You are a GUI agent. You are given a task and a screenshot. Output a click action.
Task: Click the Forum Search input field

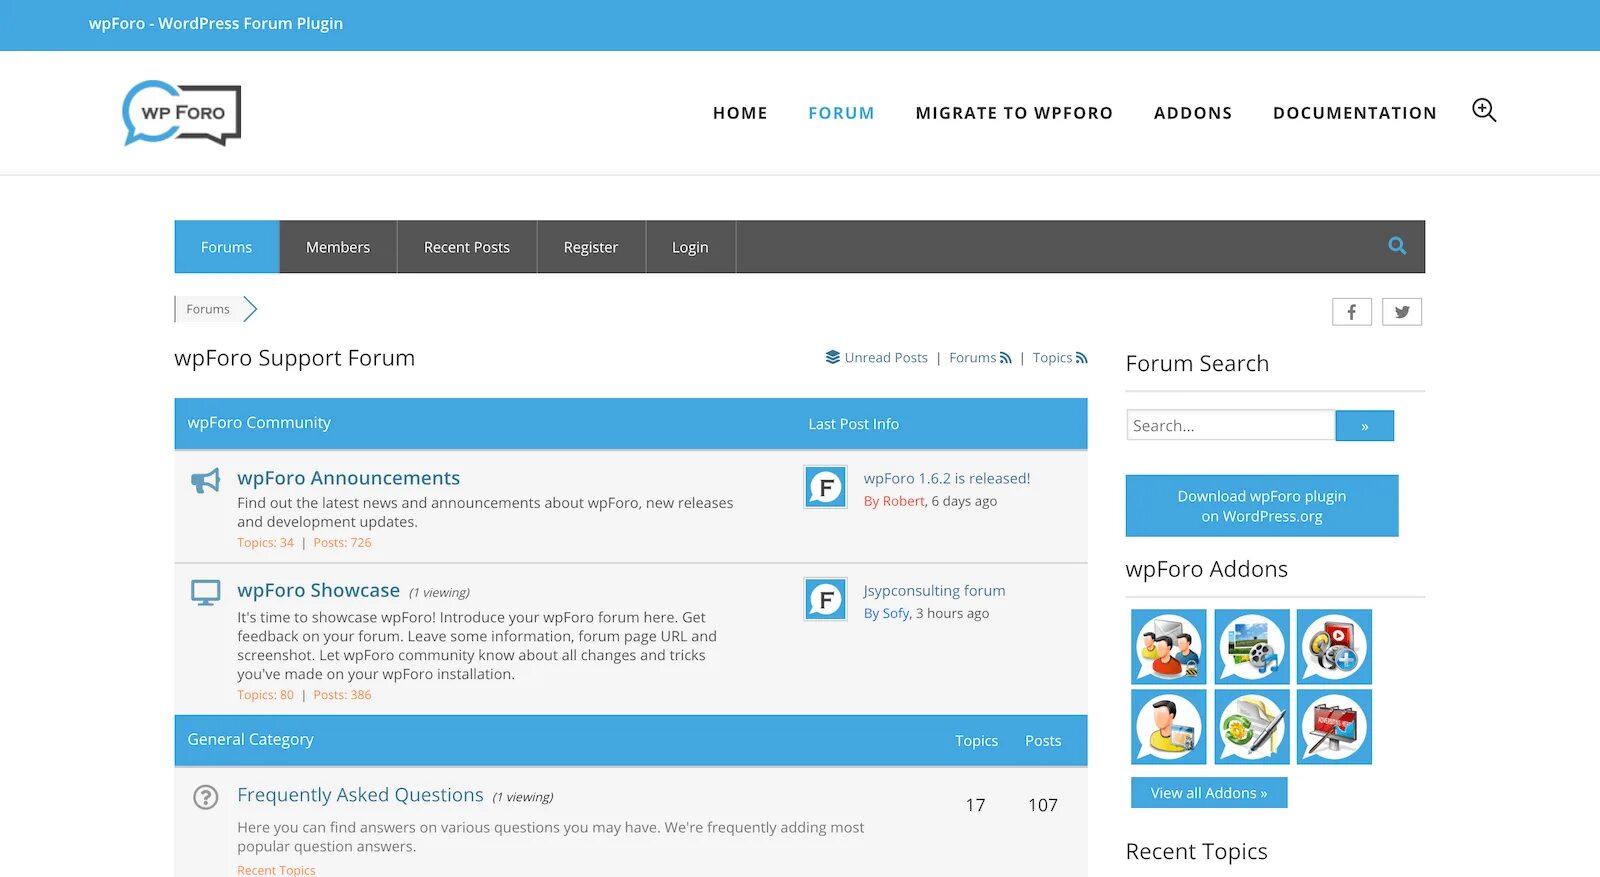click(1231, 425)
